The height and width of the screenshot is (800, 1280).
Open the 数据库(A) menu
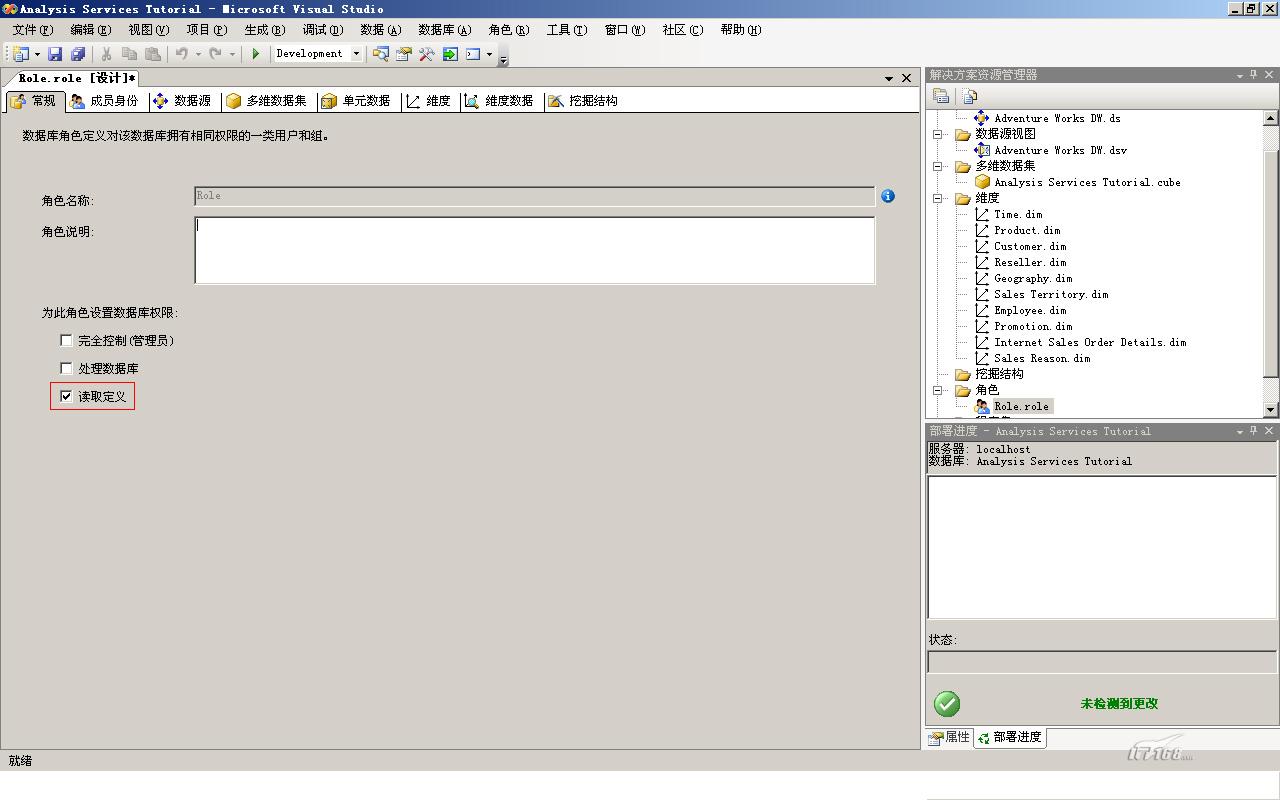point(444,30)
